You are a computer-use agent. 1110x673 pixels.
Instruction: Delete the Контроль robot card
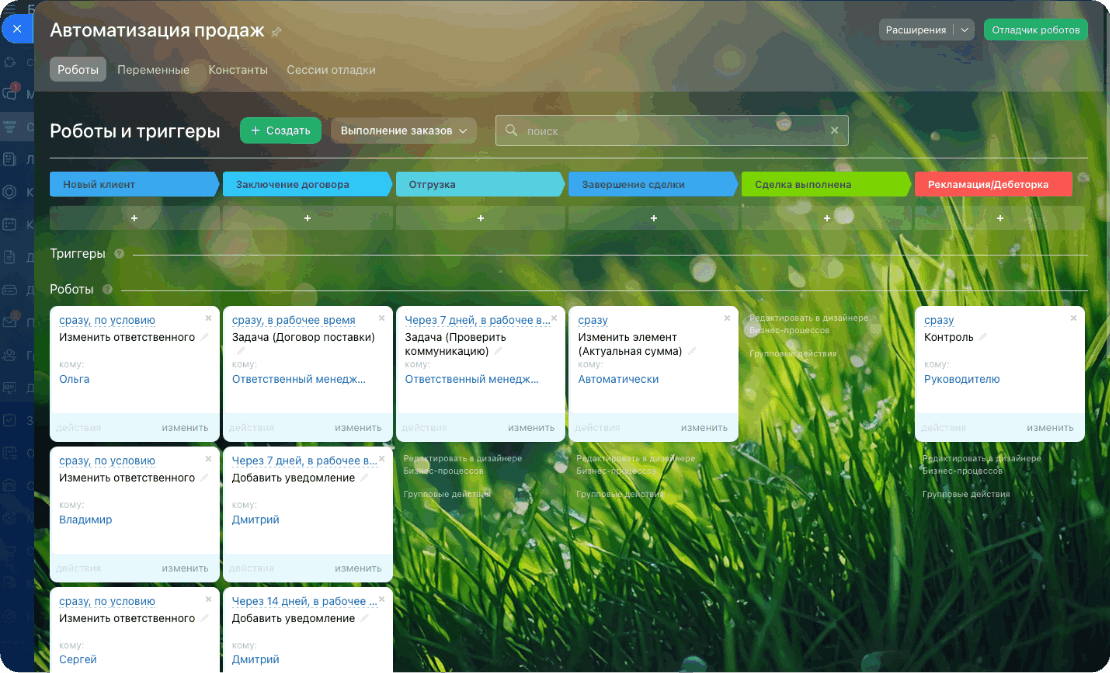pyautogui.click(x=1073, y=318)
